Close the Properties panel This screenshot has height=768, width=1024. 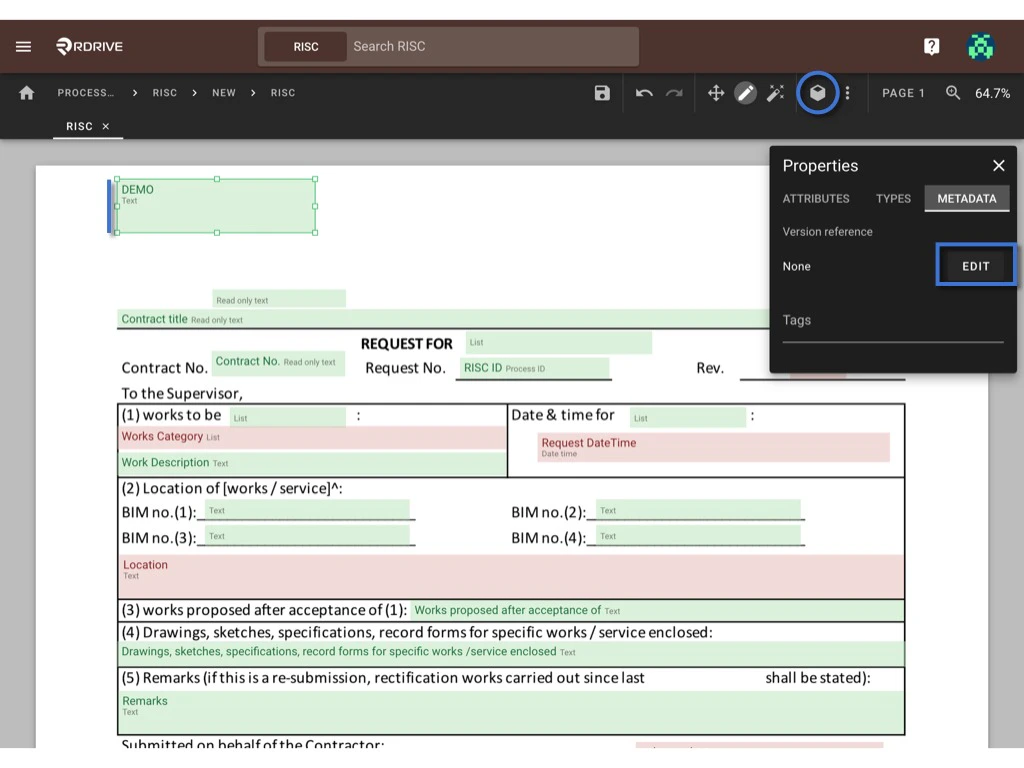pyautogui.click(x=998, y=165)
